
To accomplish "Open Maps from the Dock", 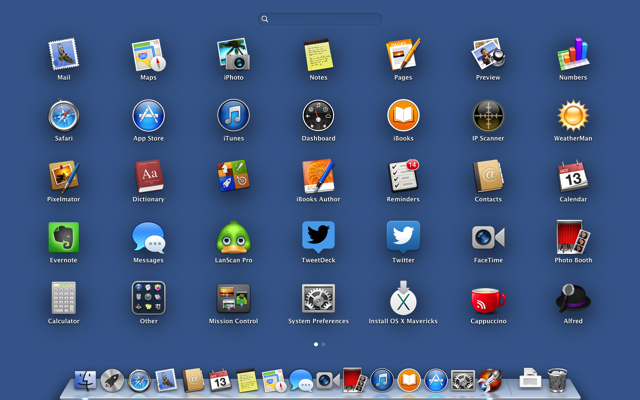I will (274, 380).
